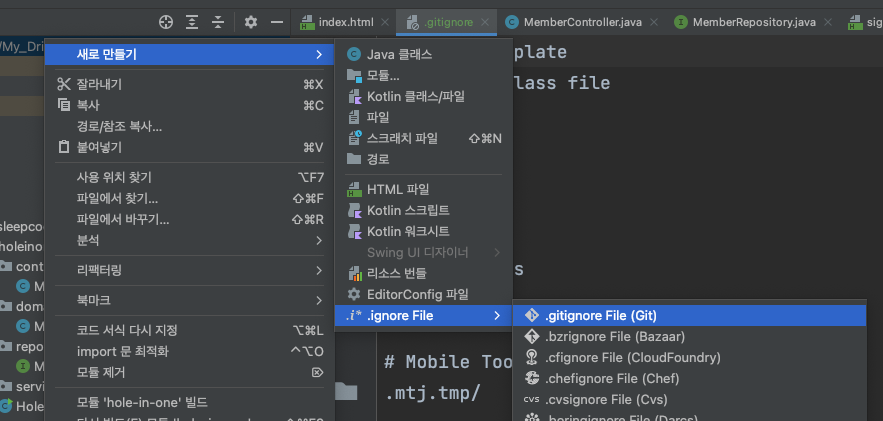This screenshot has height=421, width=883.
Task: Click the Chef icon of .chefignore File
Action: (x=531, y=378)
